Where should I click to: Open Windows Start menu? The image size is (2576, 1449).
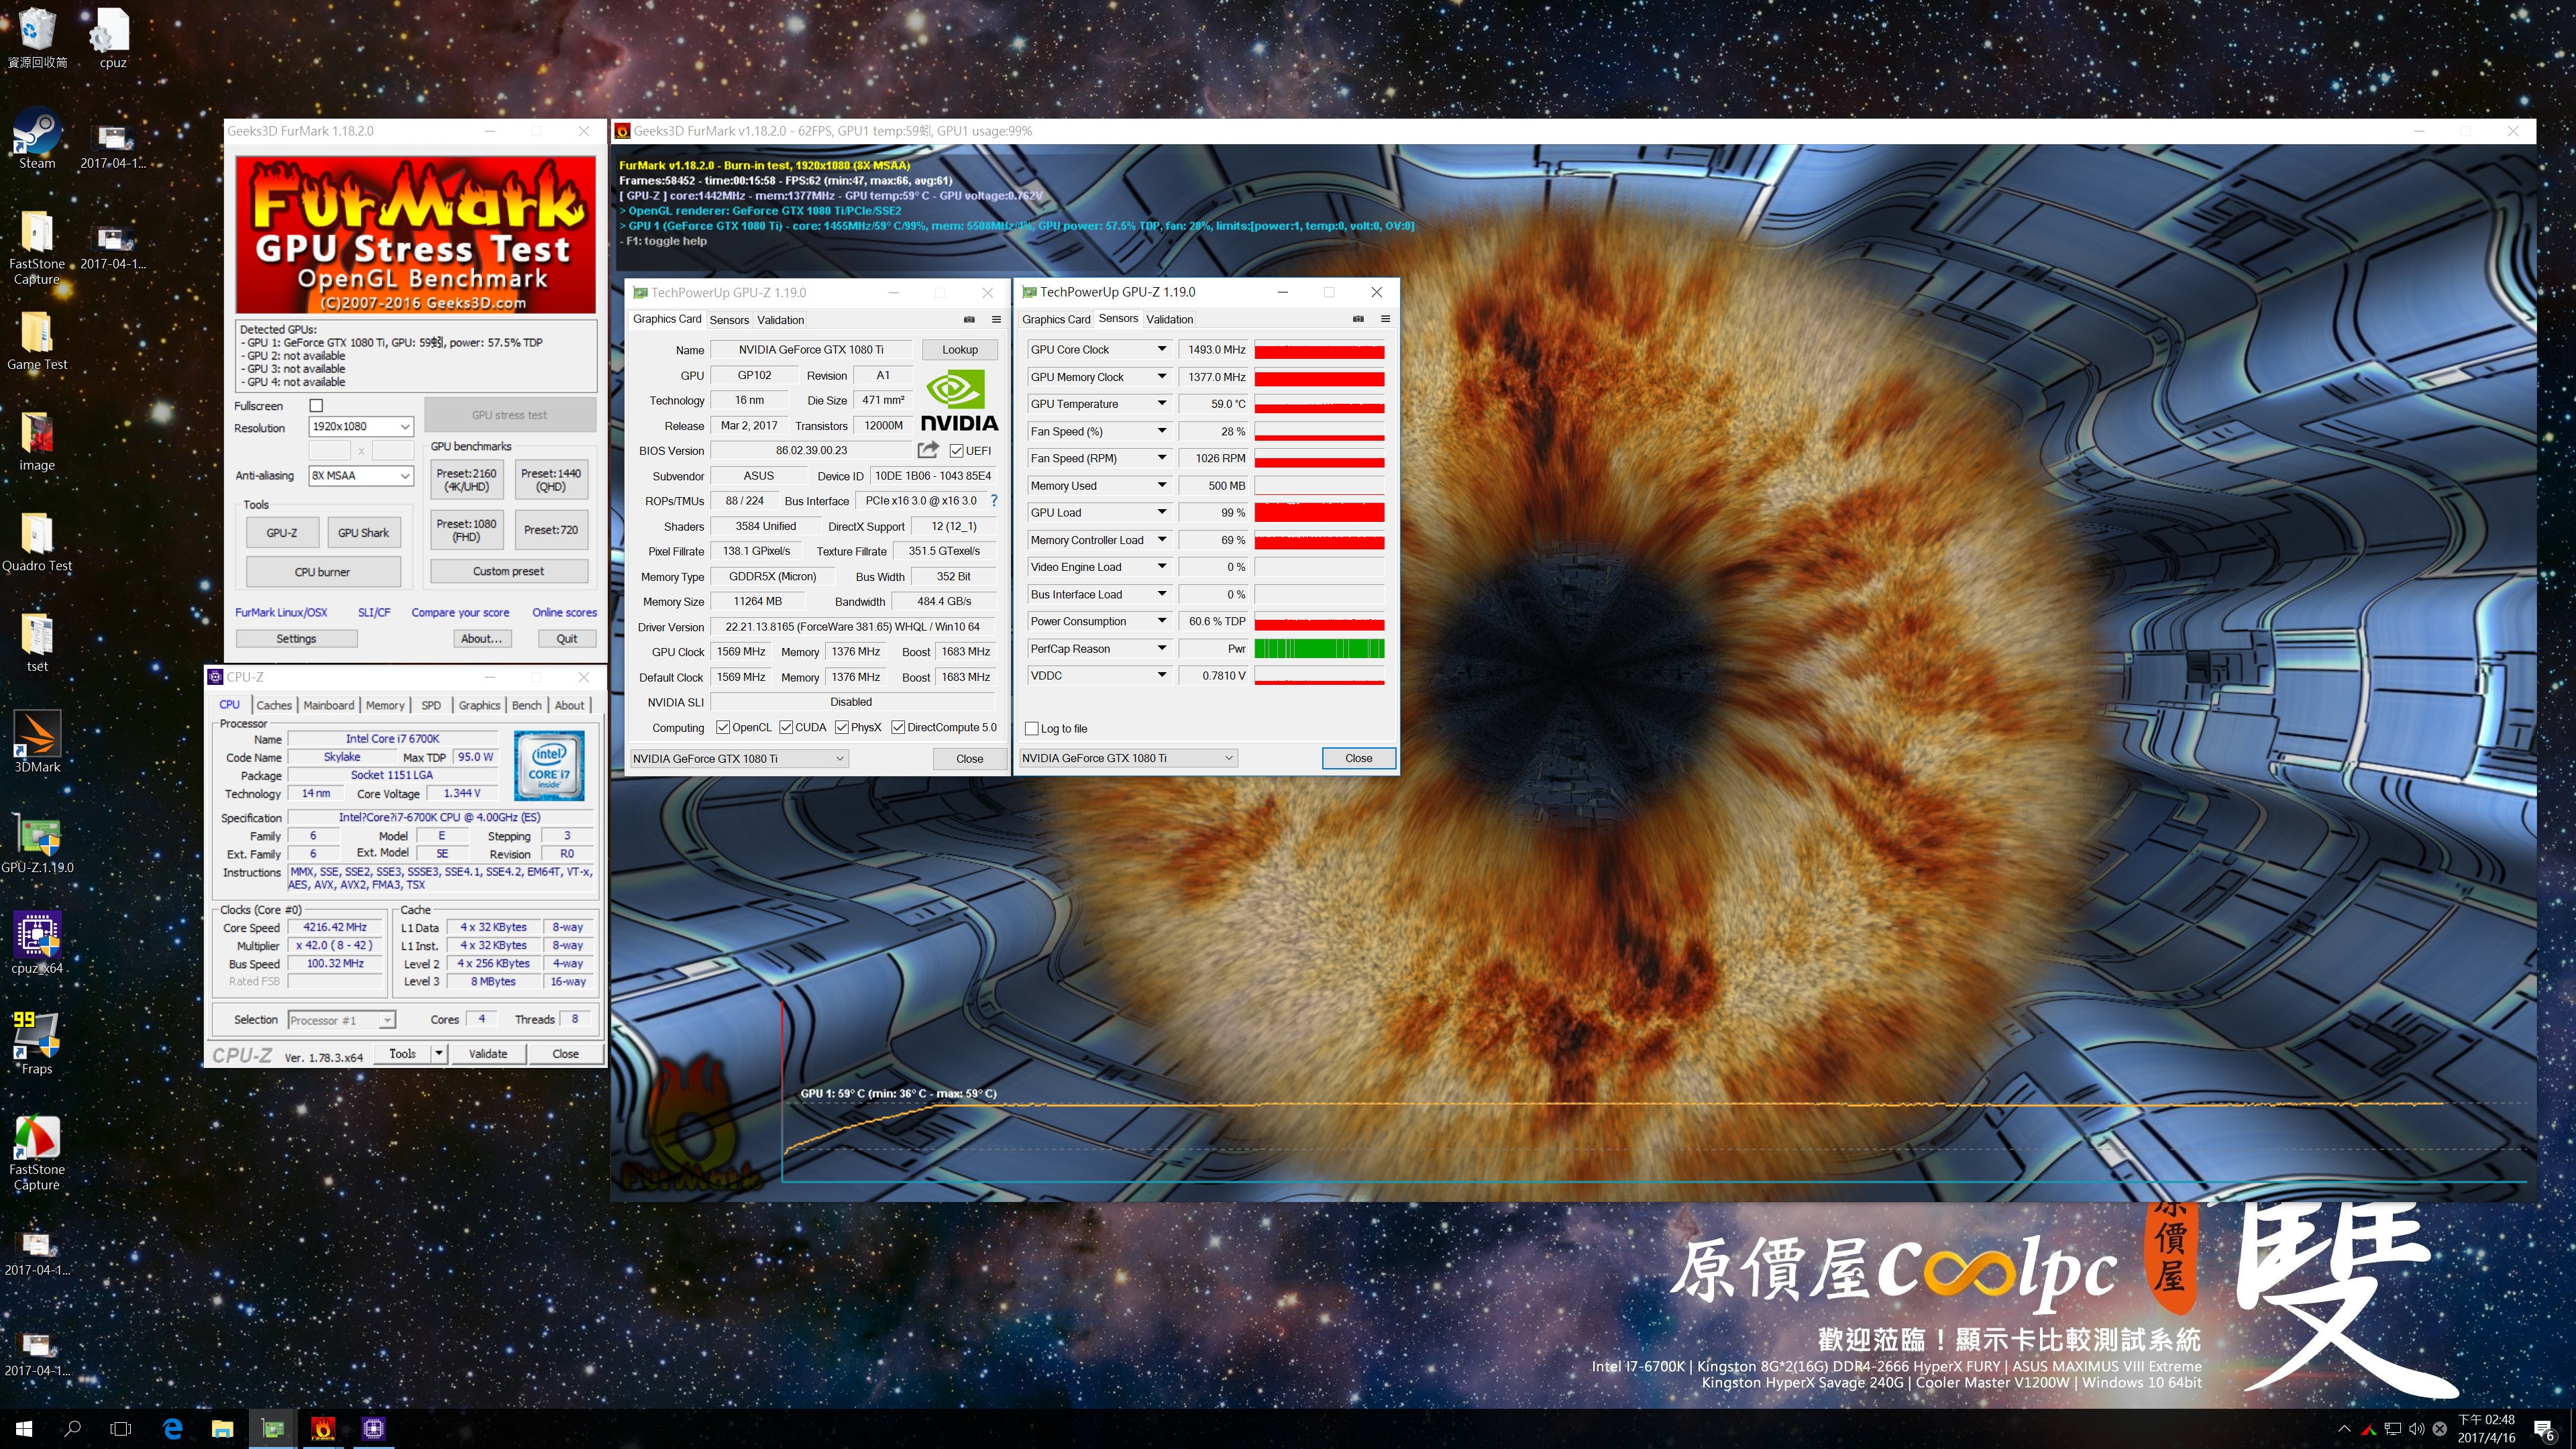click(24, 1428)
